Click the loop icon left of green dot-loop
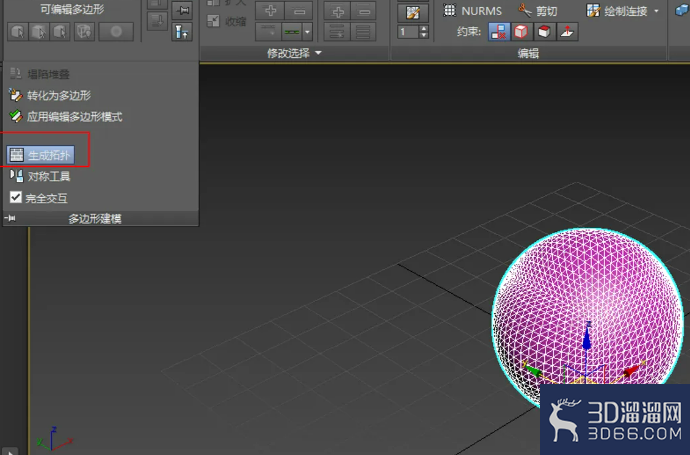Screen dimensions: 690x455 pos(268,32)
